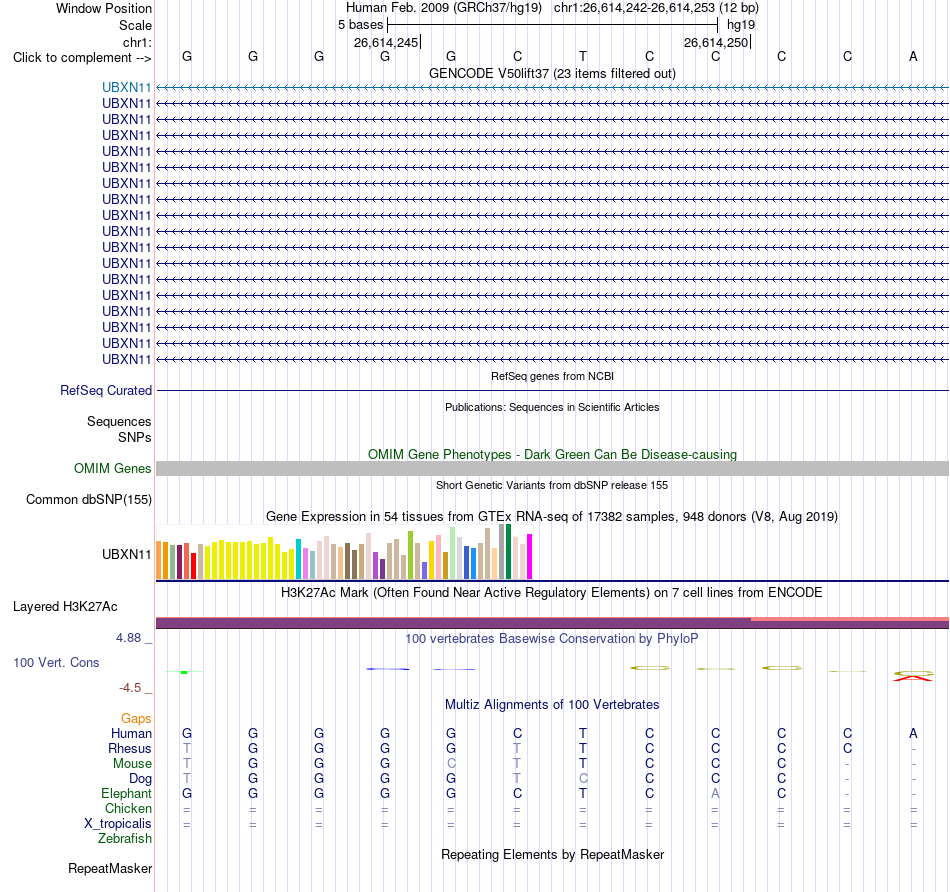950x892 pixels.
Task: Open the Common dbSNP(155) track label
Action: [88, 500]
